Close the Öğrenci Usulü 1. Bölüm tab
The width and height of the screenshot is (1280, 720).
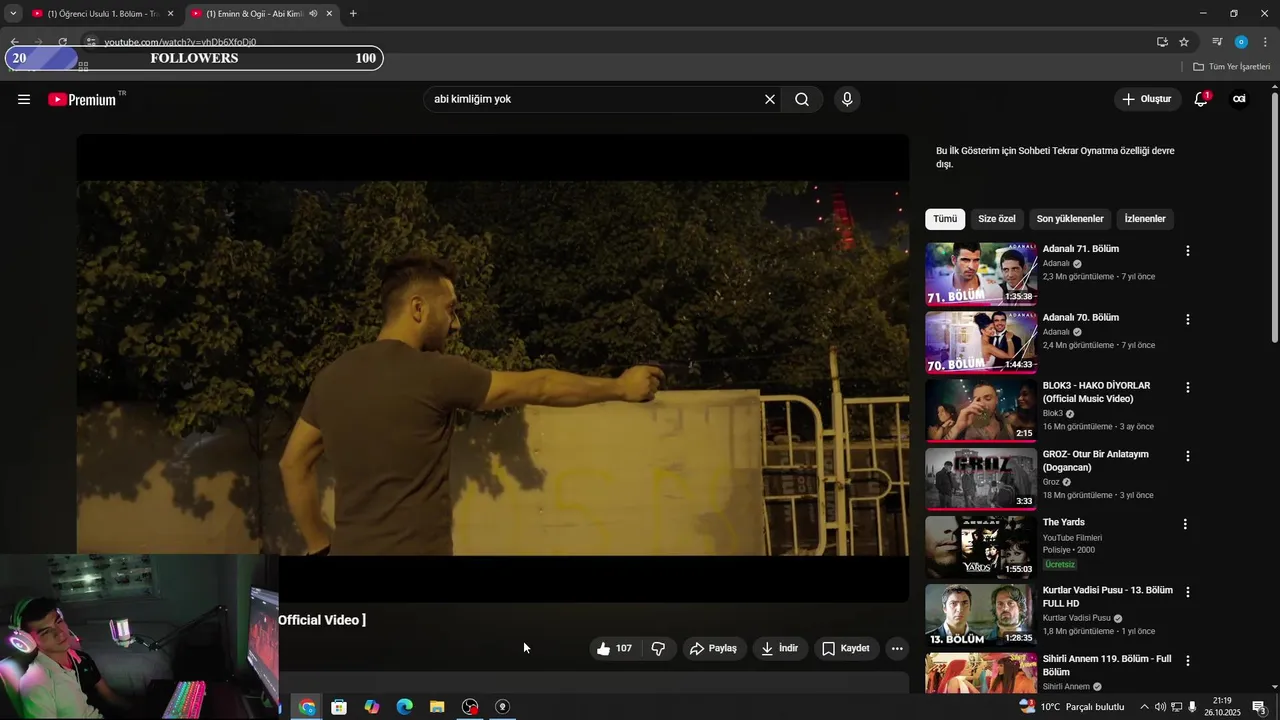pos(170,14)
